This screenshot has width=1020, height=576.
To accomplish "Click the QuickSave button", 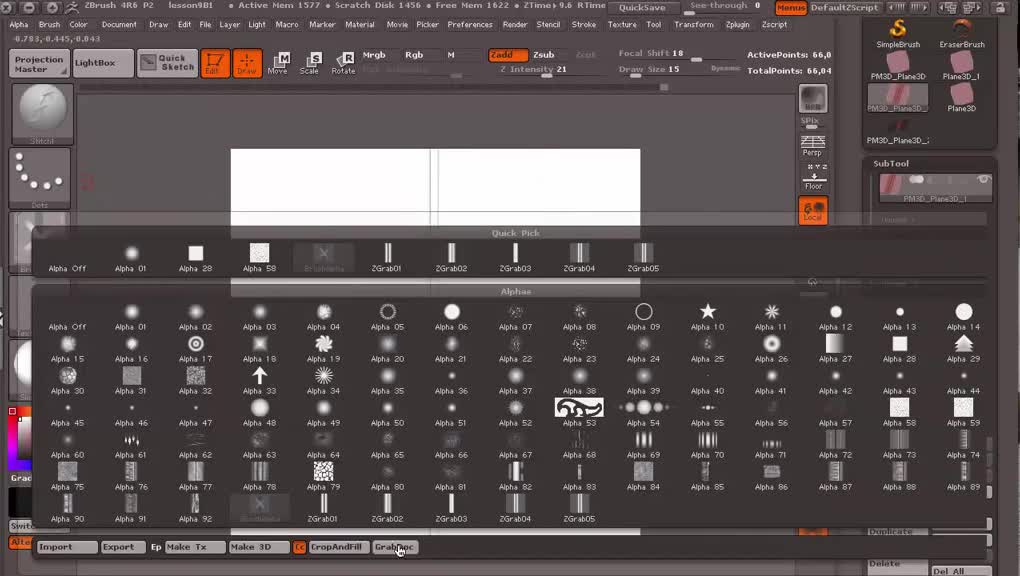I will point(642,8).
